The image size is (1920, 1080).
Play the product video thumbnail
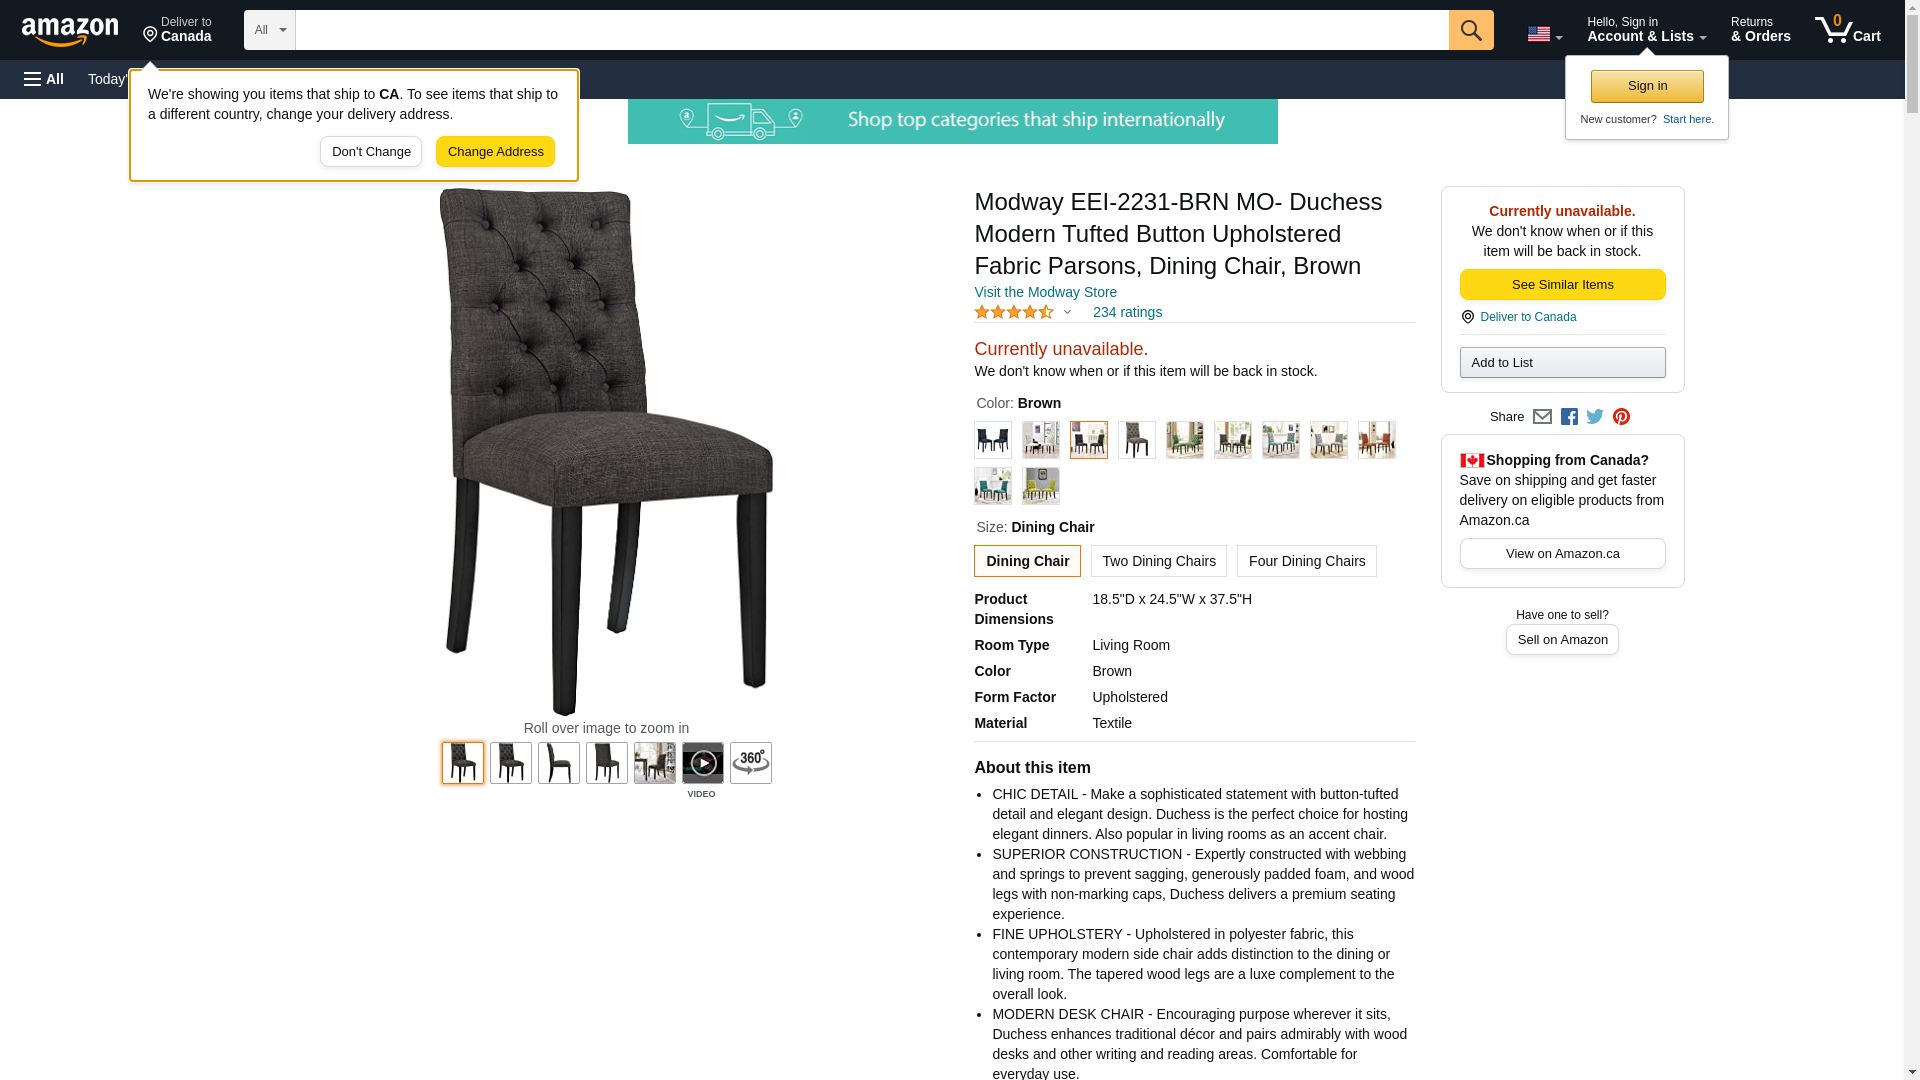click(x=702, y=763)
